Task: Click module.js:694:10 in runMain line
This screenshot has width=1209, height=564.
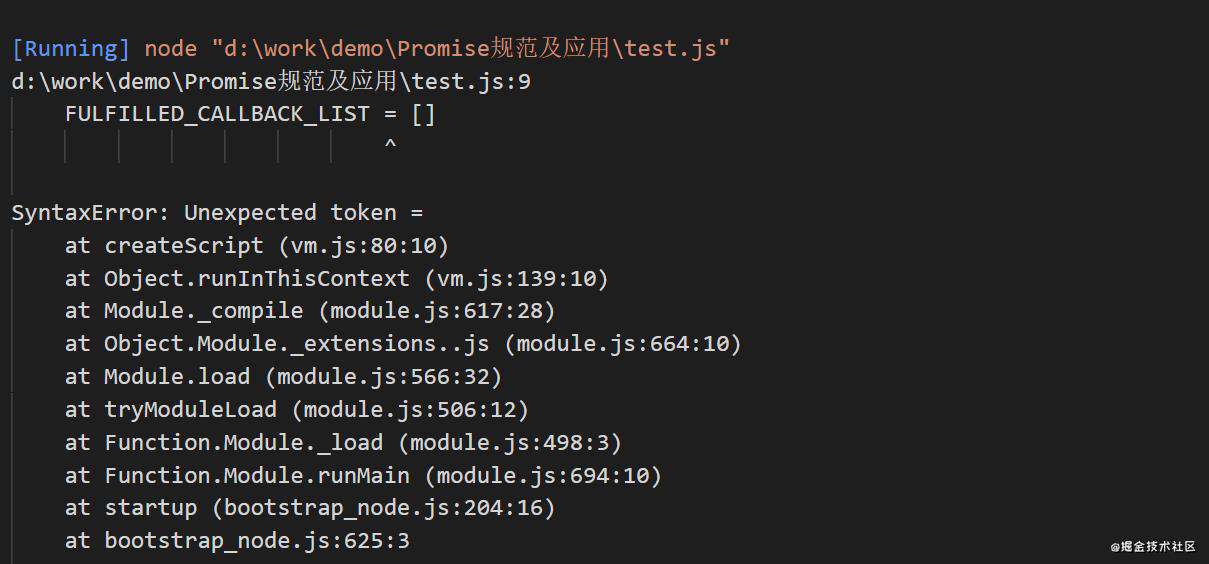Action: [x=543, y=476]
